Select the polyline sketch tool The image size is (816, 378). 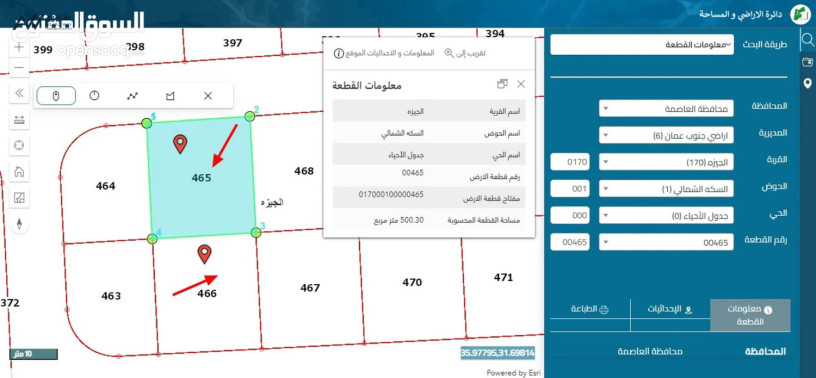point(133,96)
